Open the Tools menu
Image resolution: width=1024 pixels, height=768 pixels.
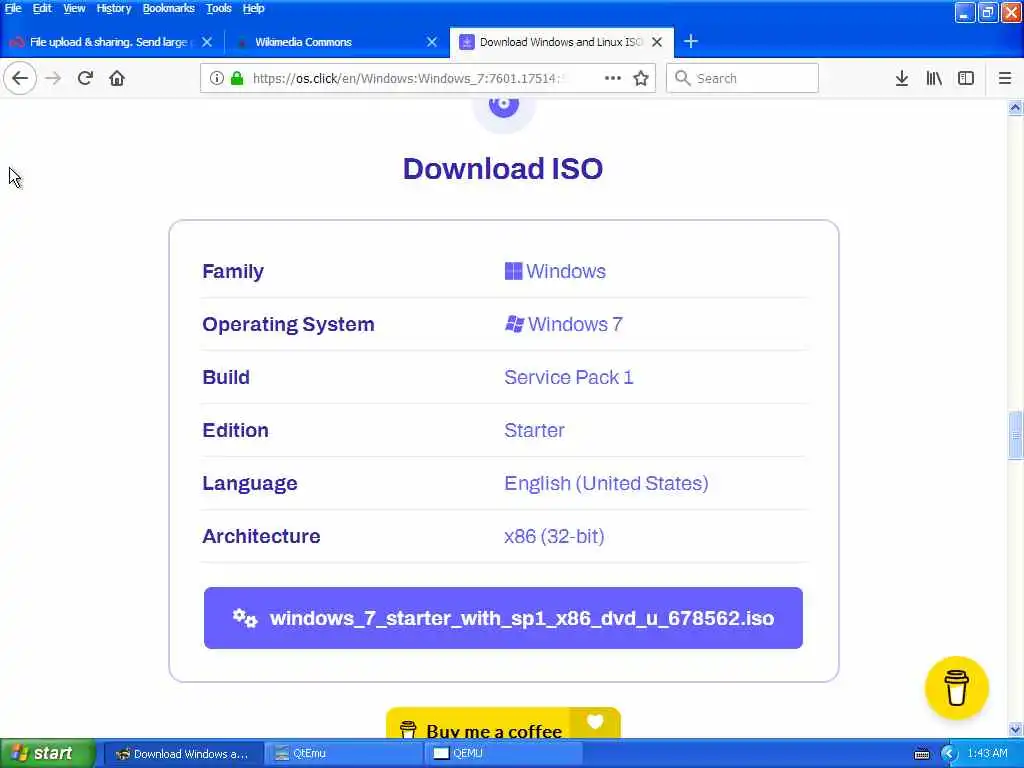218,8
